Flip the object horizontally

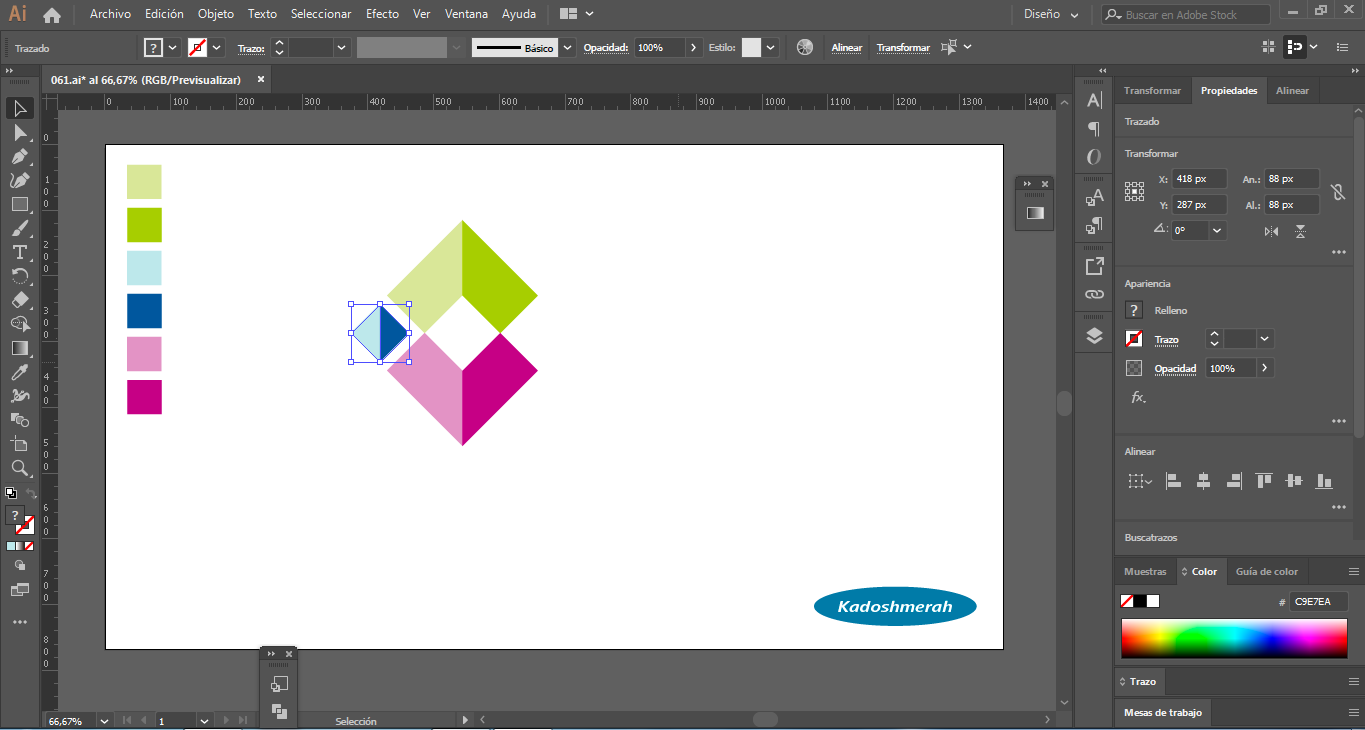1271,231
